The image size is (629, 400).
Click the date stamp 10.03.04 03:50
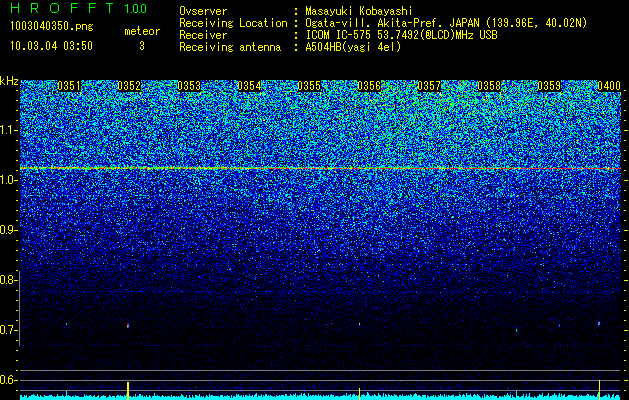point(51,46)
